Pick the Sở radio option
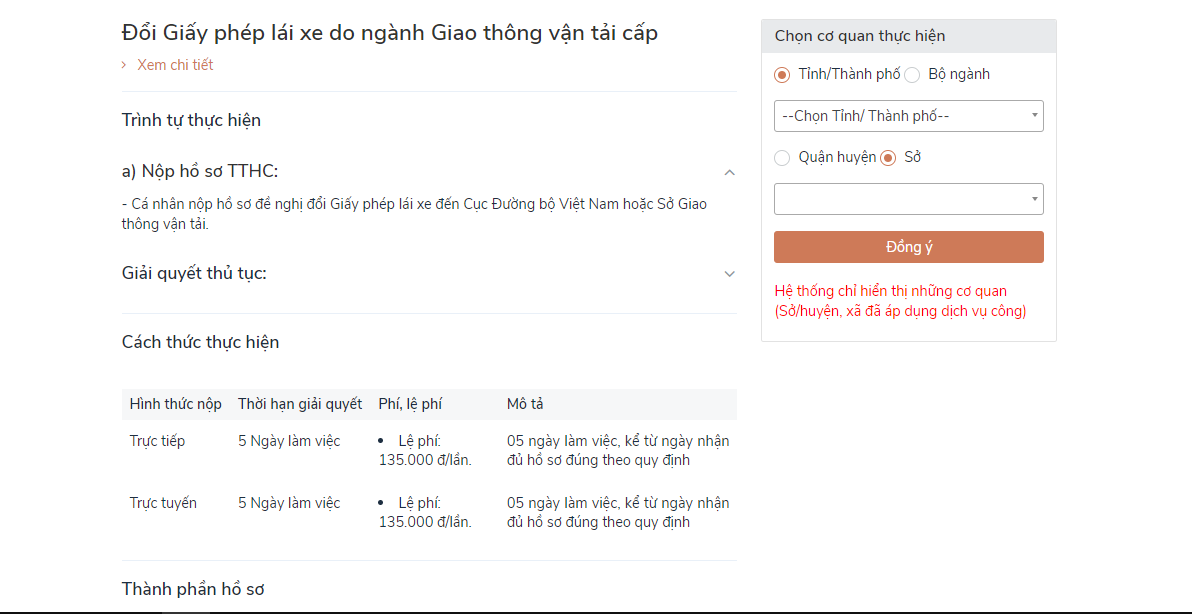The width and height of the screenshot is (1192, 614). click(888, 158)
